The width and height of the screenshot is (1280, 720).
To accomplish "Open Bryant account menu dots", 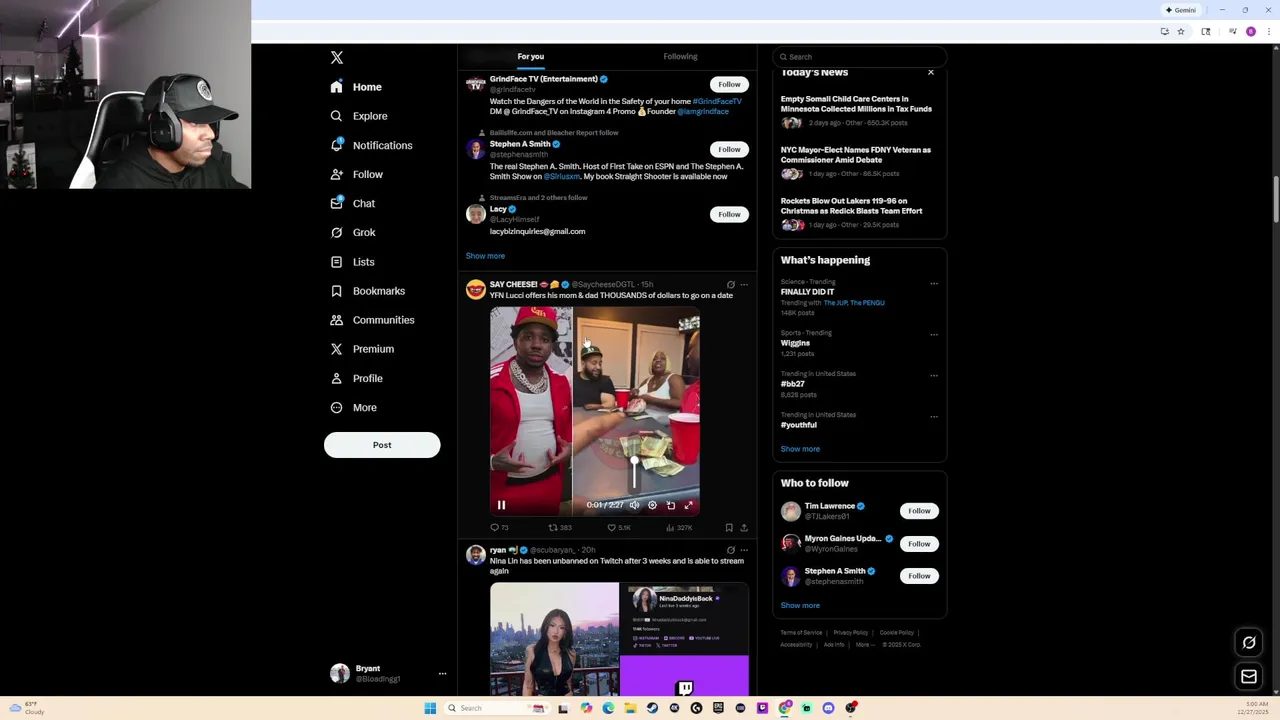I will [x=442, y=674].
